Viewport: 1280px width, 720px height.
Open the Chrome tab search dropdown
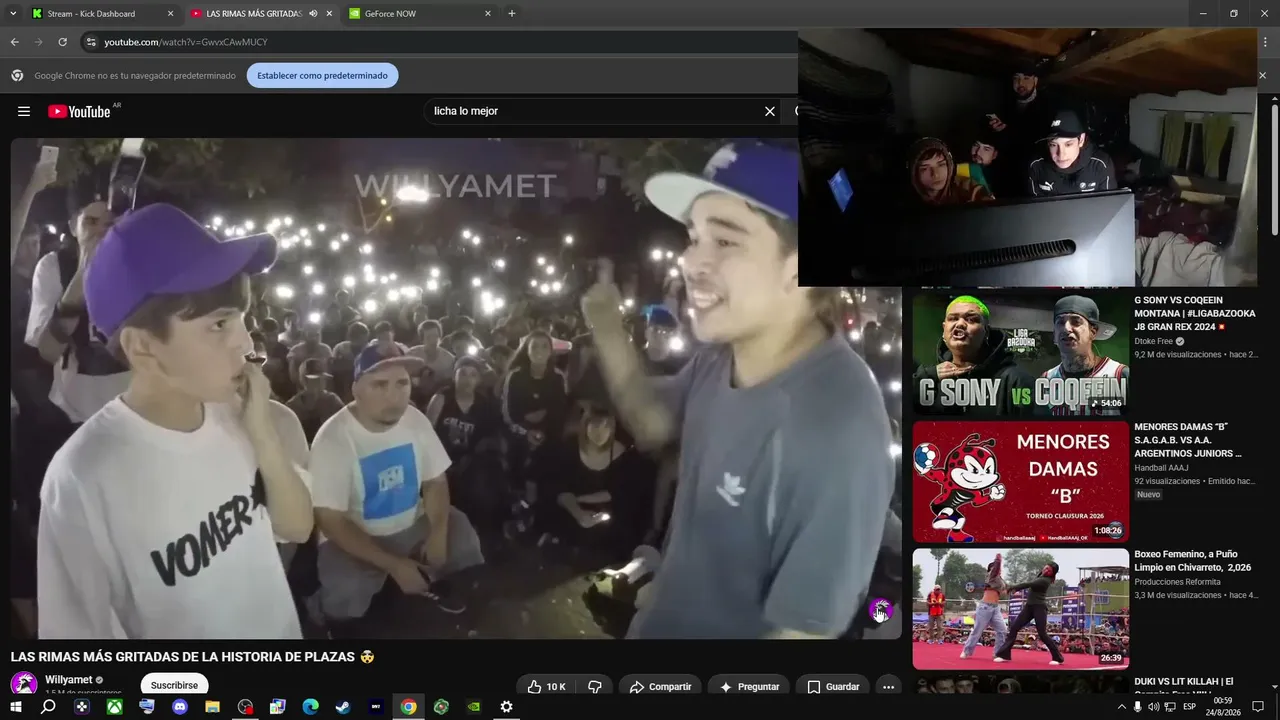(x=13, y=14)
